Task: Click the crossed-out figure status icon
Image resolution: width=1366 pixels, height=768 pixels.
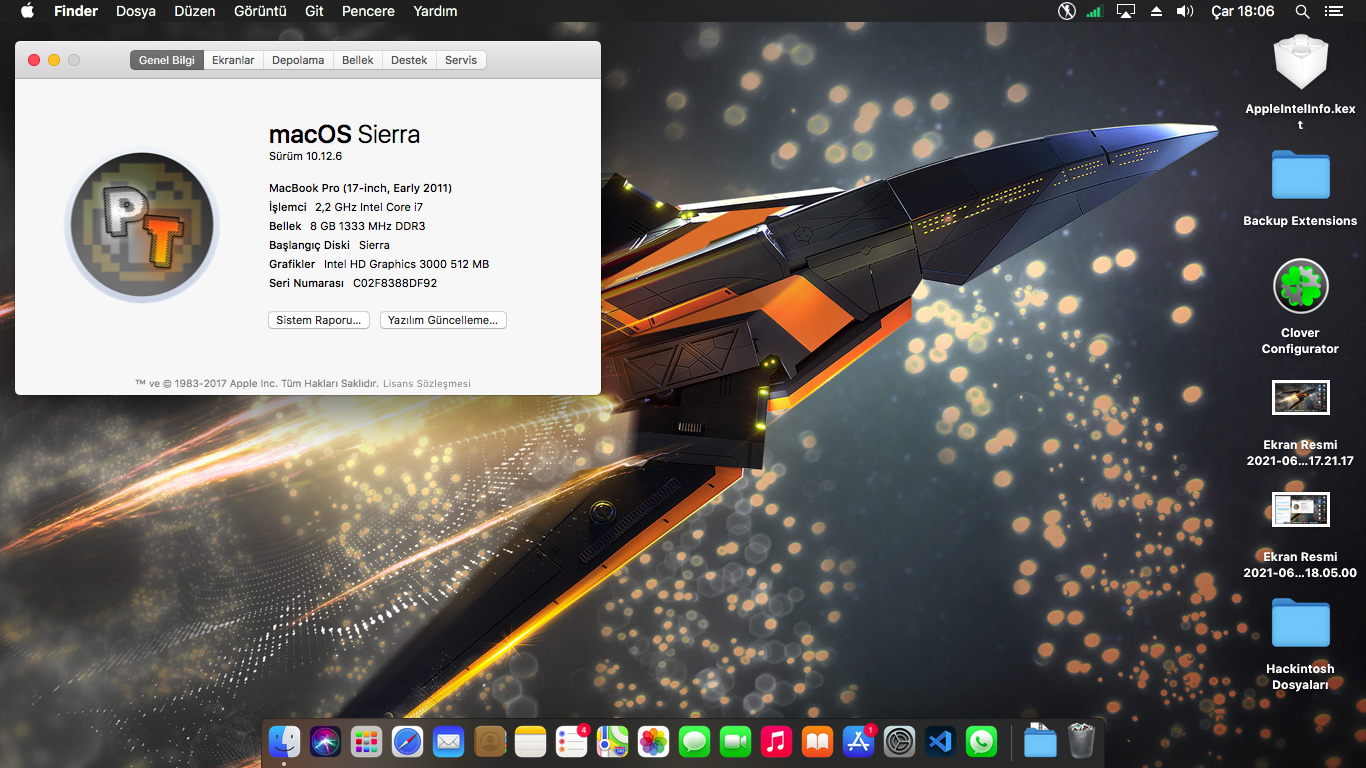Action: pos(1066,11)
